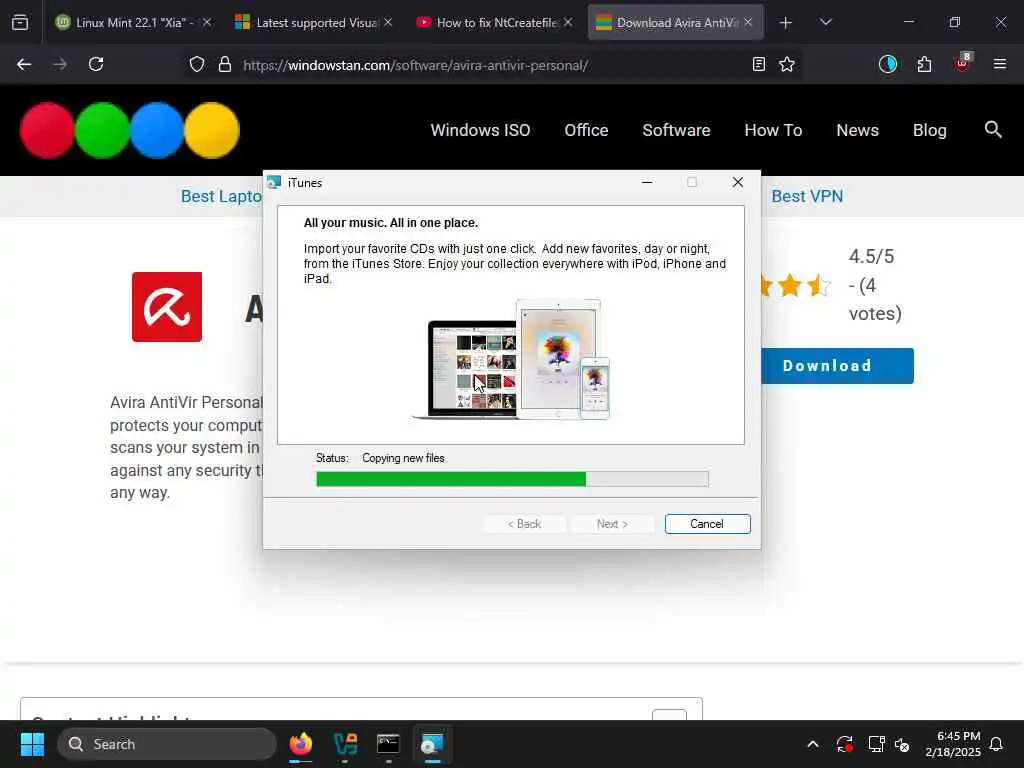Open the tracking protection shield icon
Image resolution: width=1024 pixels, height=768 pixels.
click(x=197, y=65)
